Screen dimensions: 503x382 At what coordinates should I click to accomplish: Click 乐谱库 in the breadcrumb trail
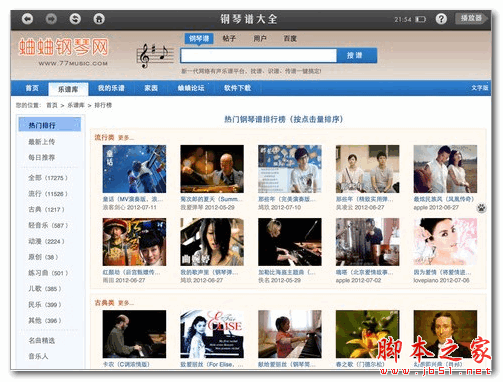[76, 105]
